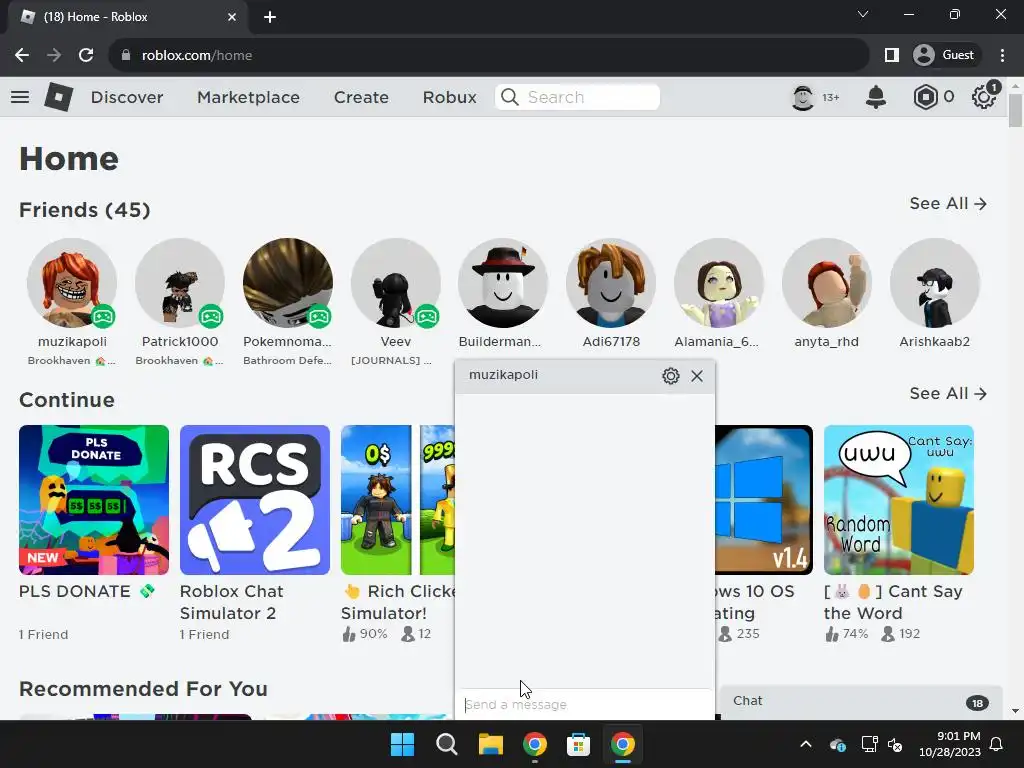
Task: Click See All for Continue
Action: pyautogui.click(x=948, y=394)
